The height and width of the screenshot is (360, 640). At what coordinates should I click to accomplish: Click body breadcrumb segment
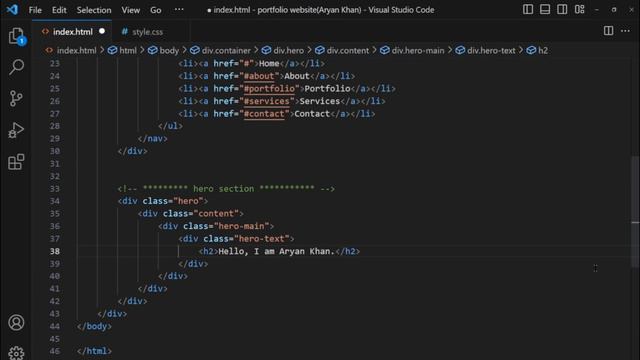(x=169, y=50)
